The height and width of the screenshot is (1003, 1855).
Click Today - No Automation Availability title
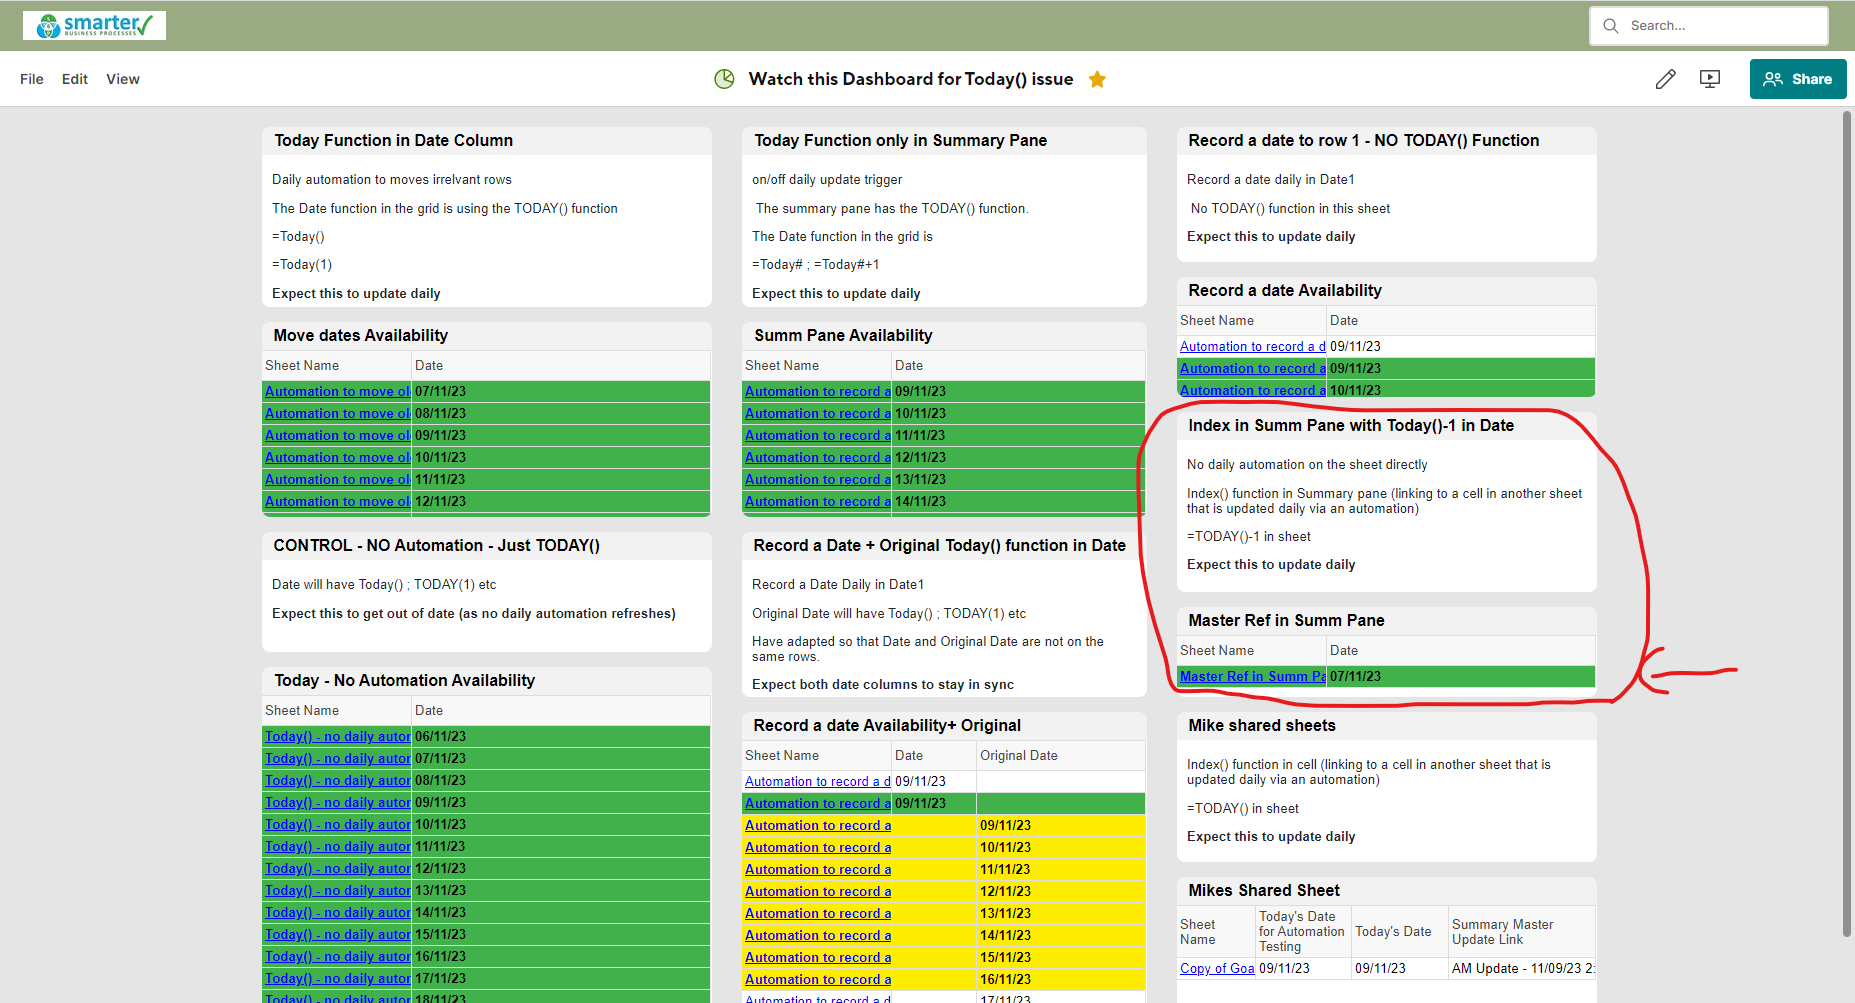(x=405, y=681)
